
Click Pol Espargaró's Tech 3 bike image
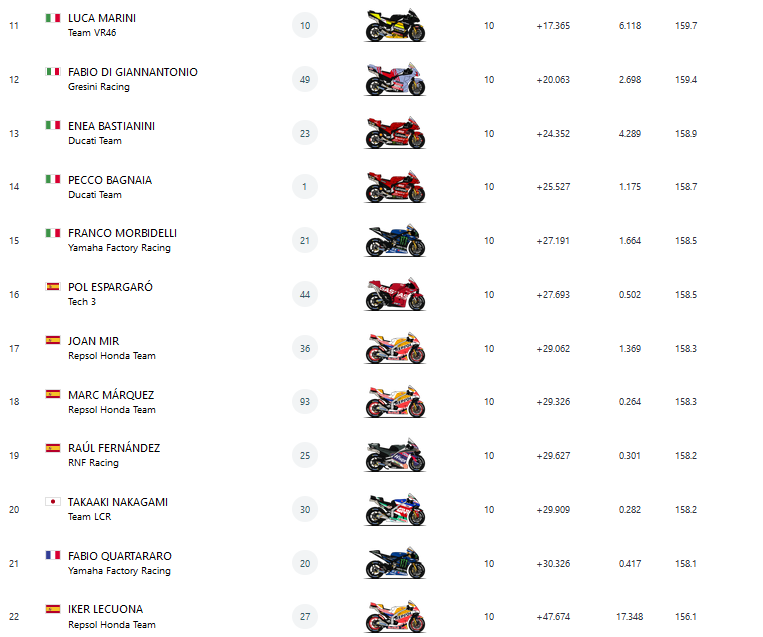pos(395,294)
